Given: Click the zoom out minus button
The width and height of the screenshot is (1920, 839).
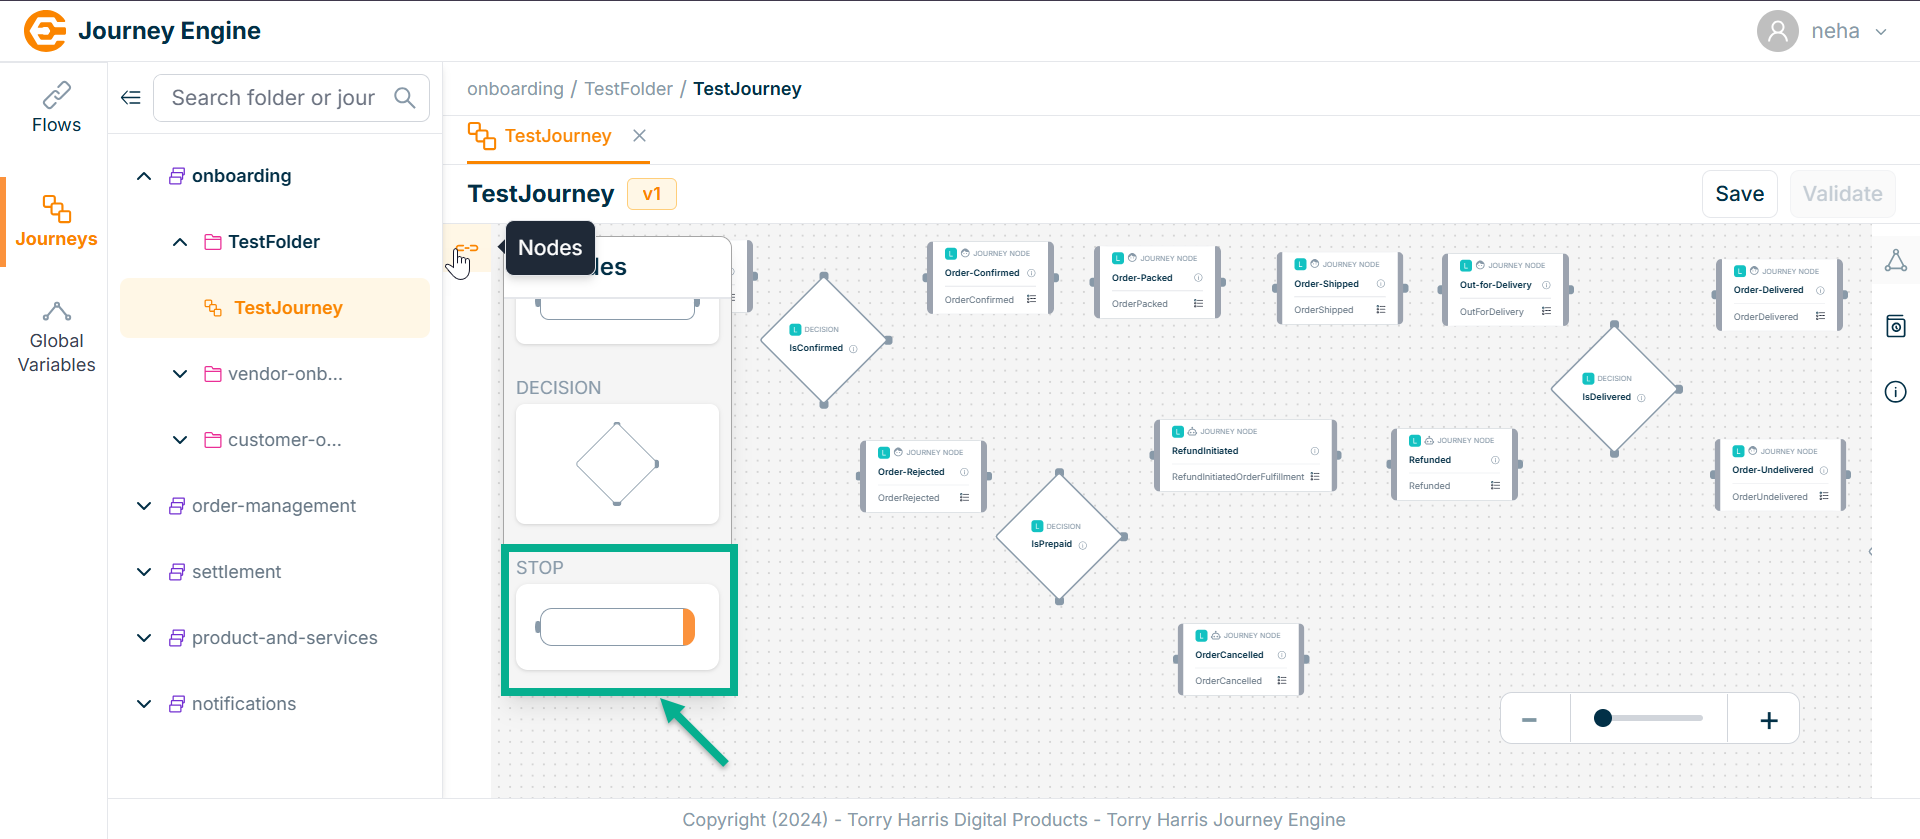Looking at the screenshot, I should tap(1529, 720).
